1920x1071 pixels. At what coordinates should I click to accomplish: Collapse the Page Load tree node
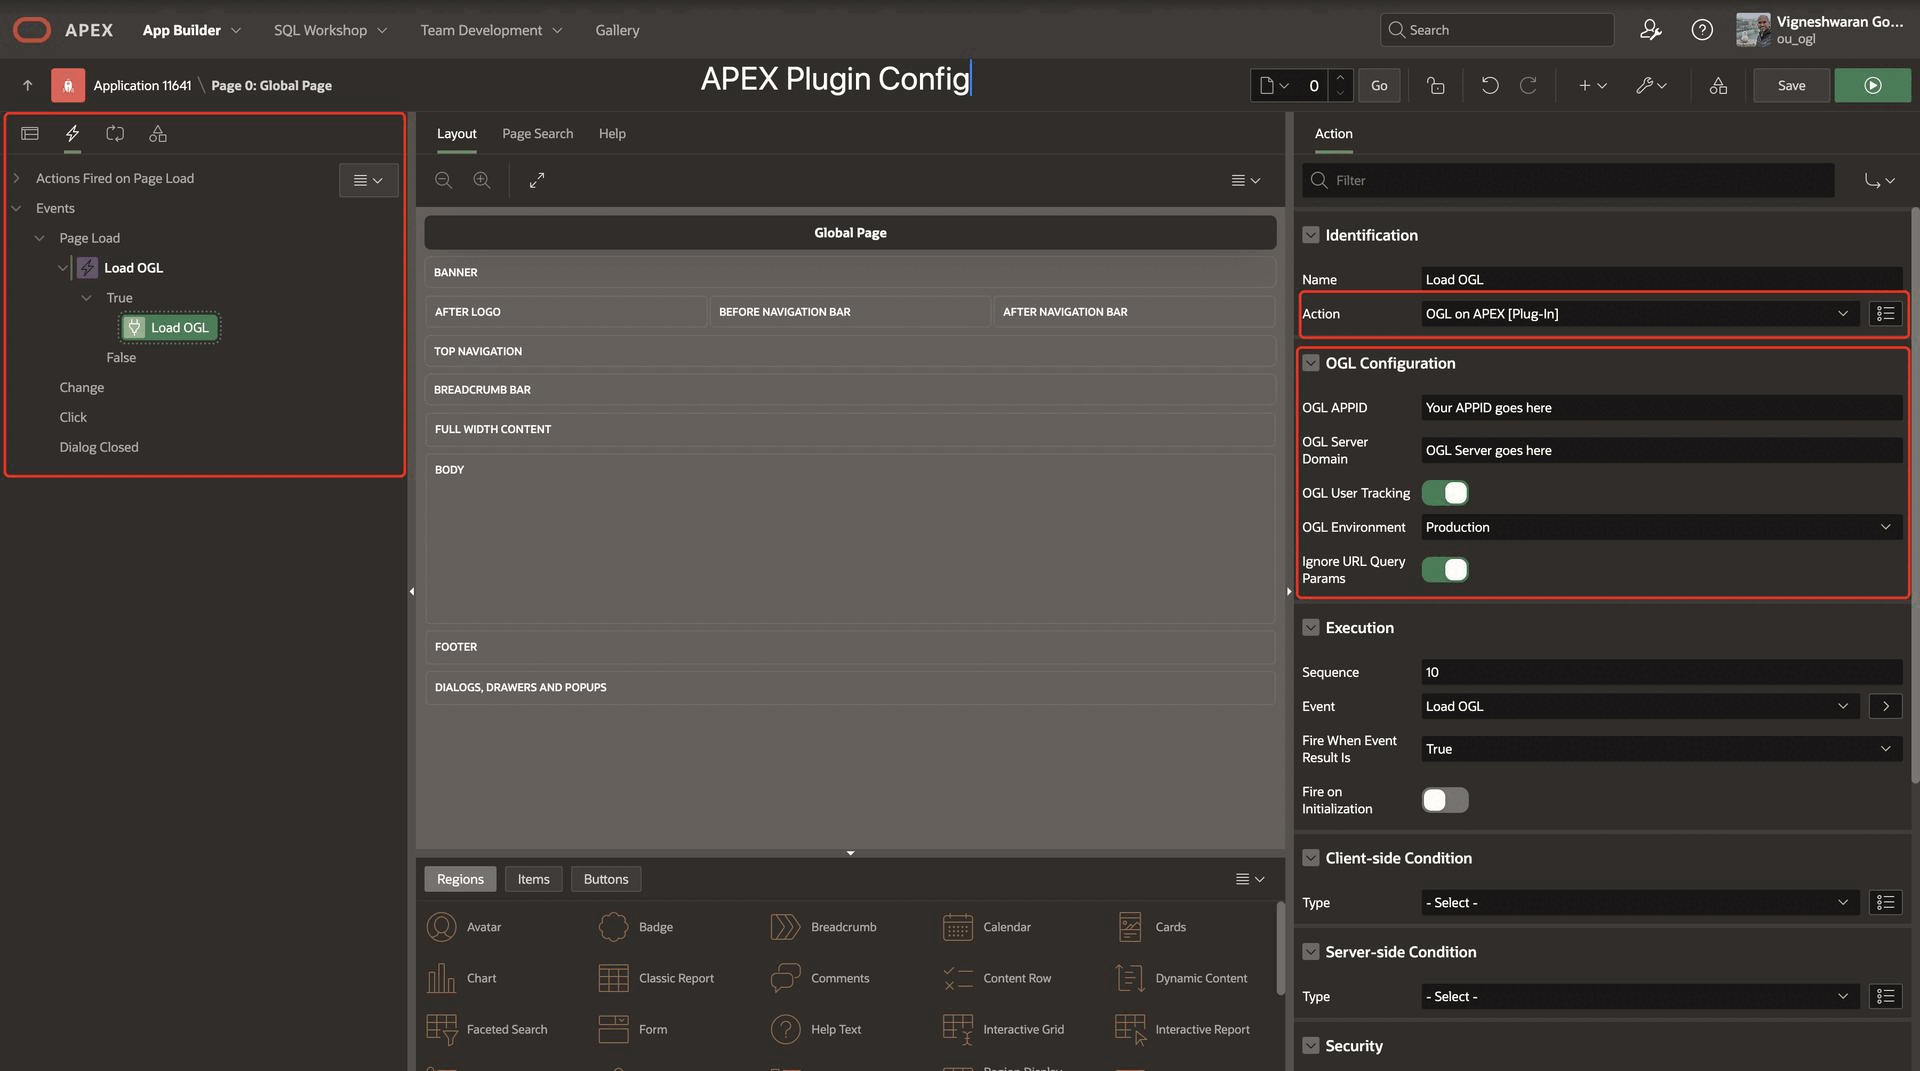click(x=39, y=238)
